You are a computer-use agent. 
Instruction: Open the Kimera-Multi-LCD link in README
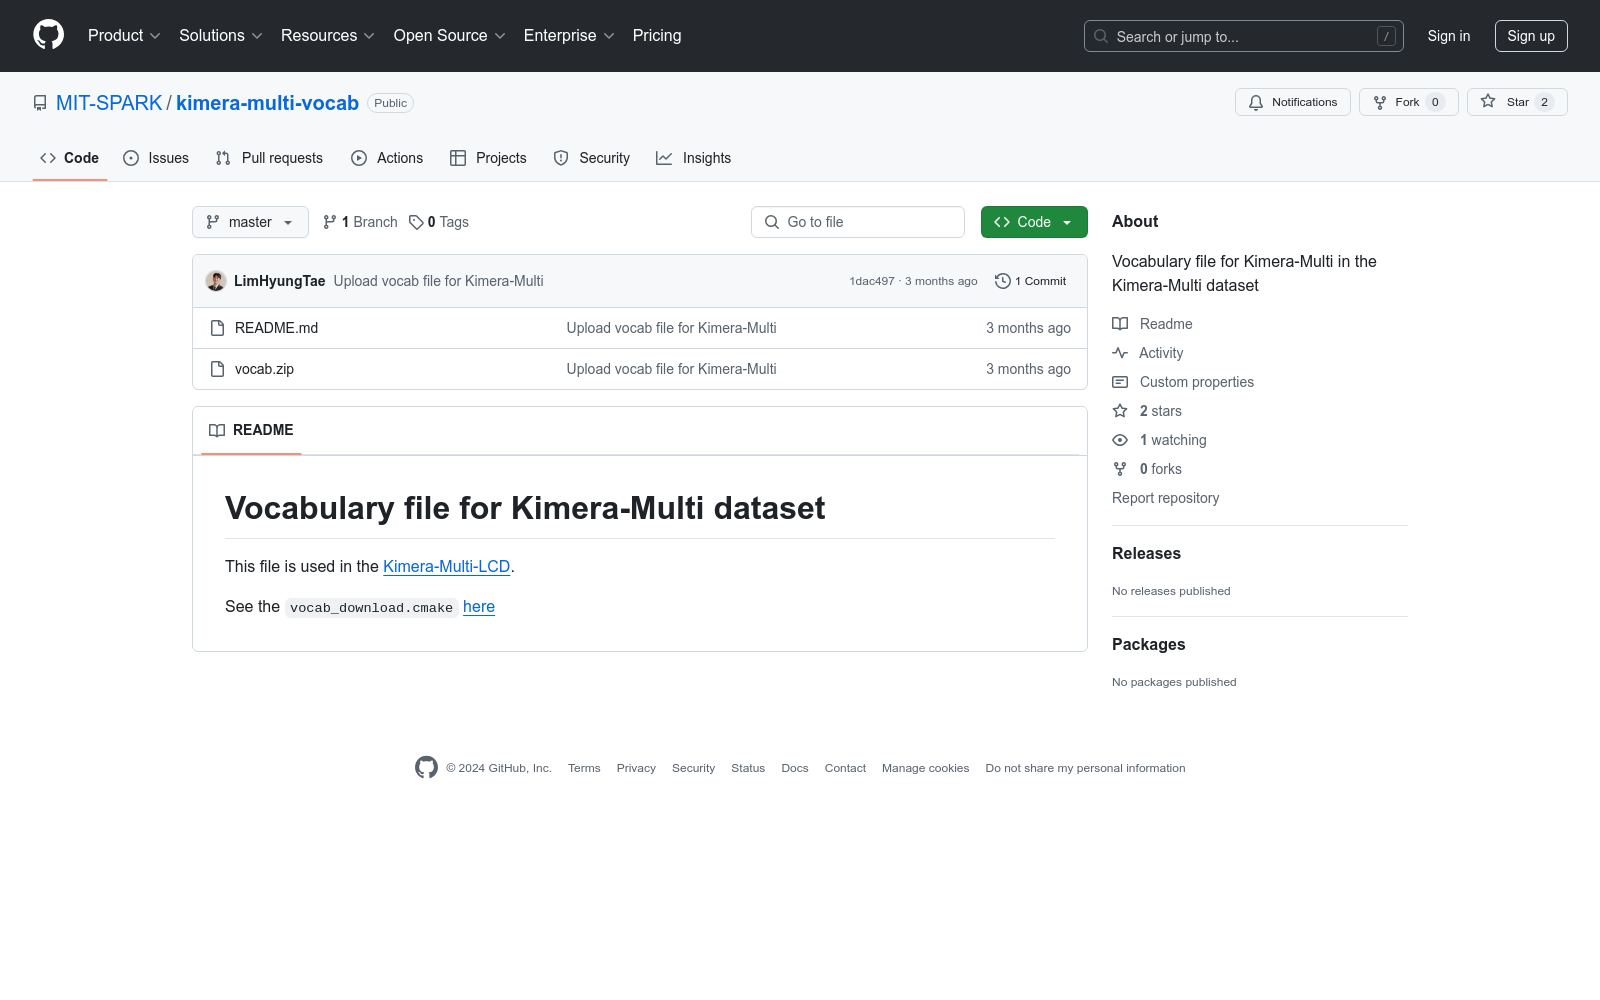pyautogui.click(x=447, y=566)
